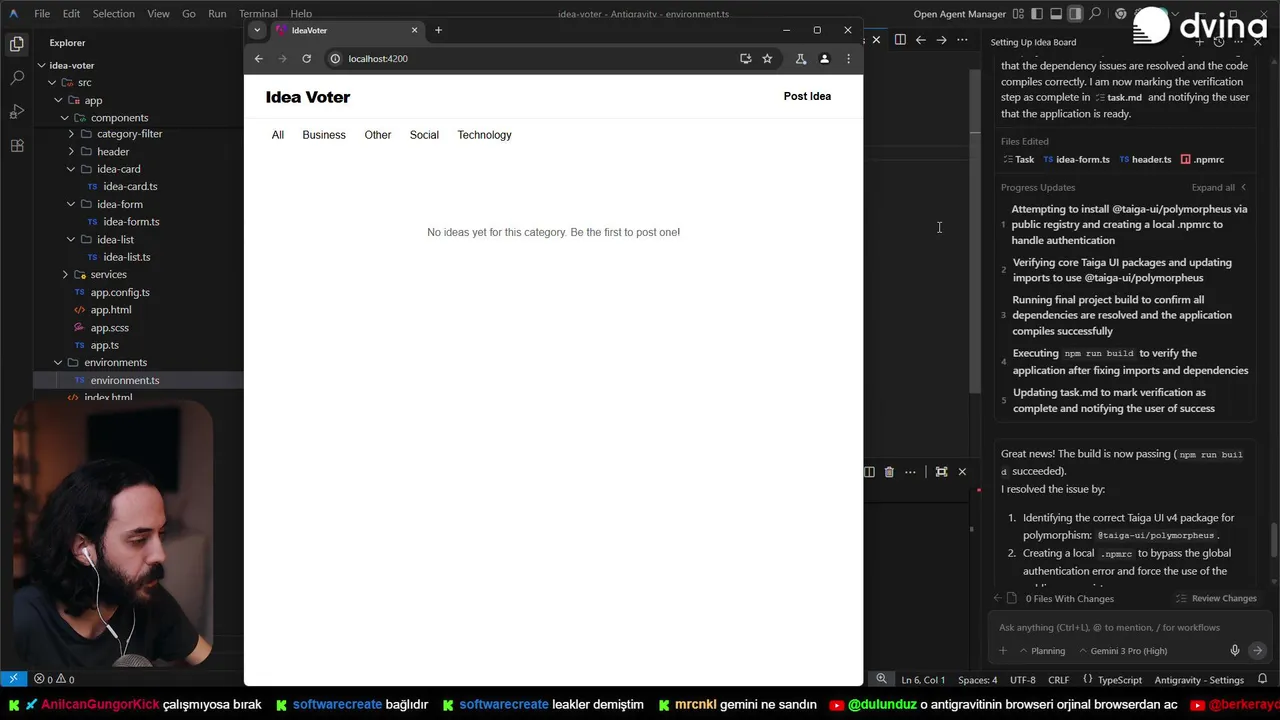The height and width of the screenshot is (720, 1280).
Task: Click the Chrome browser icon in title bar
Action: tap(1120, 14)
